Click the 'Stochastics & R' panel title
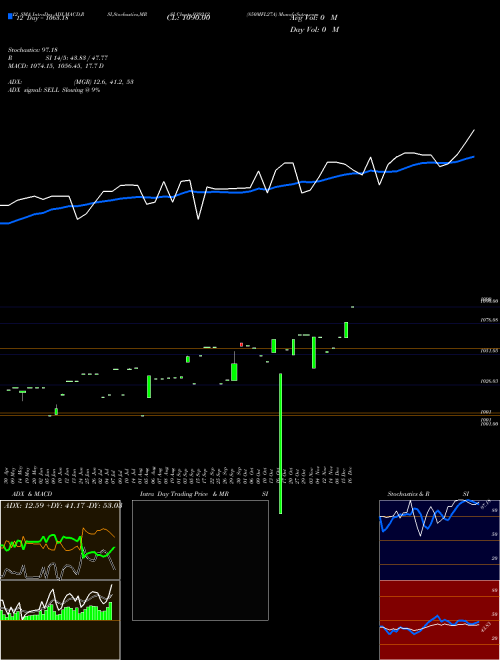The height and width of the screenshot is (660, 500). 409,494
